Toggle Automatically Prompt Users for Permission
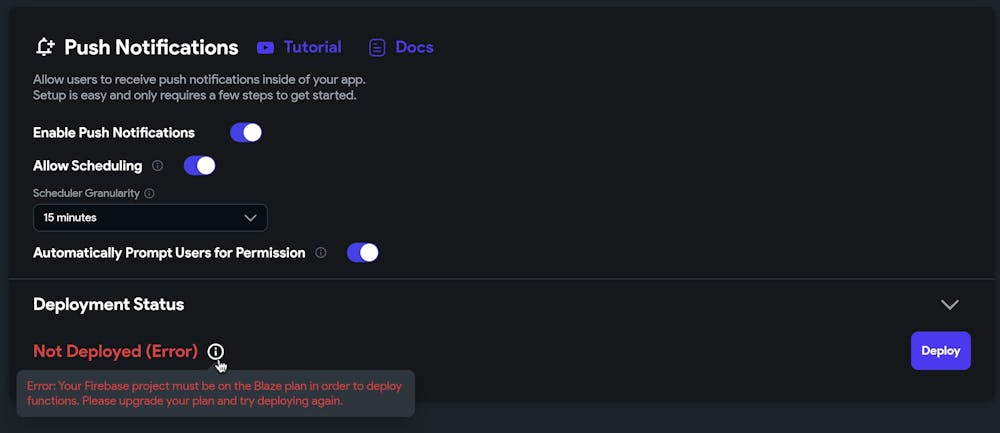 tap(362, 253)
